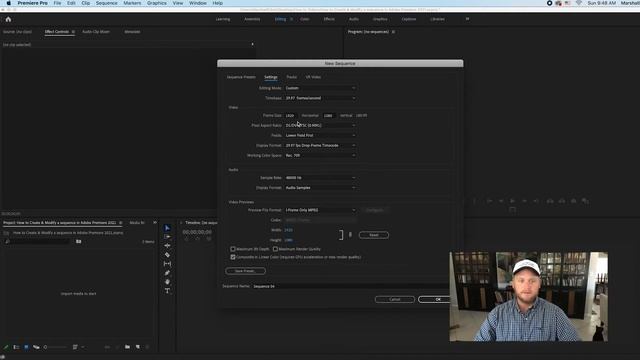640x360 pixels.
Task: Click the Cancel button
Action: coord(395,299)
